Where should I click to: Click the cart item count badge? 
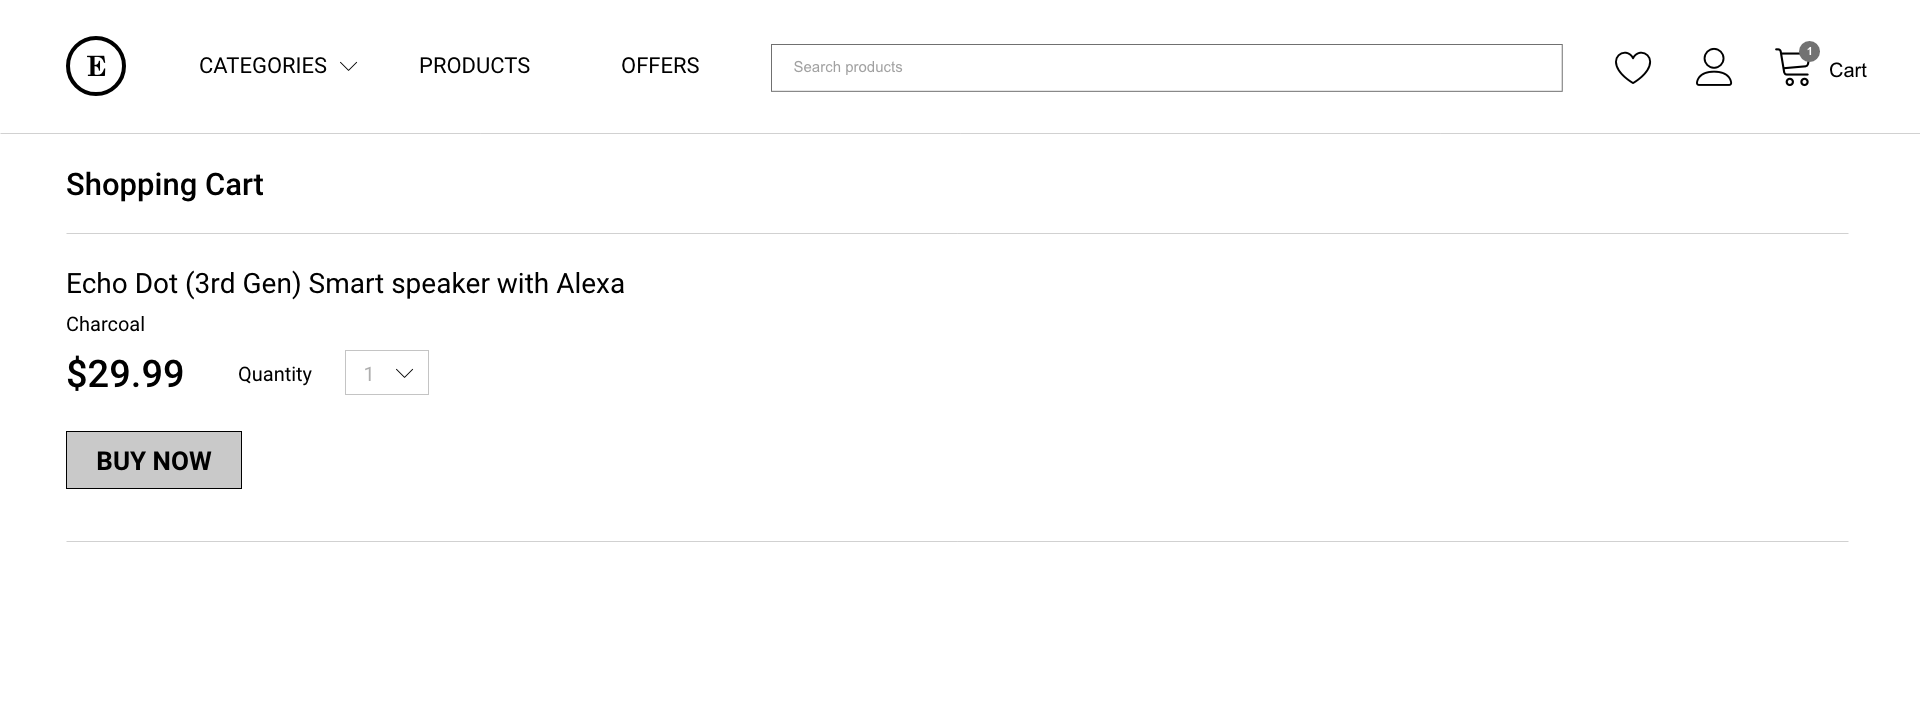1809,51
